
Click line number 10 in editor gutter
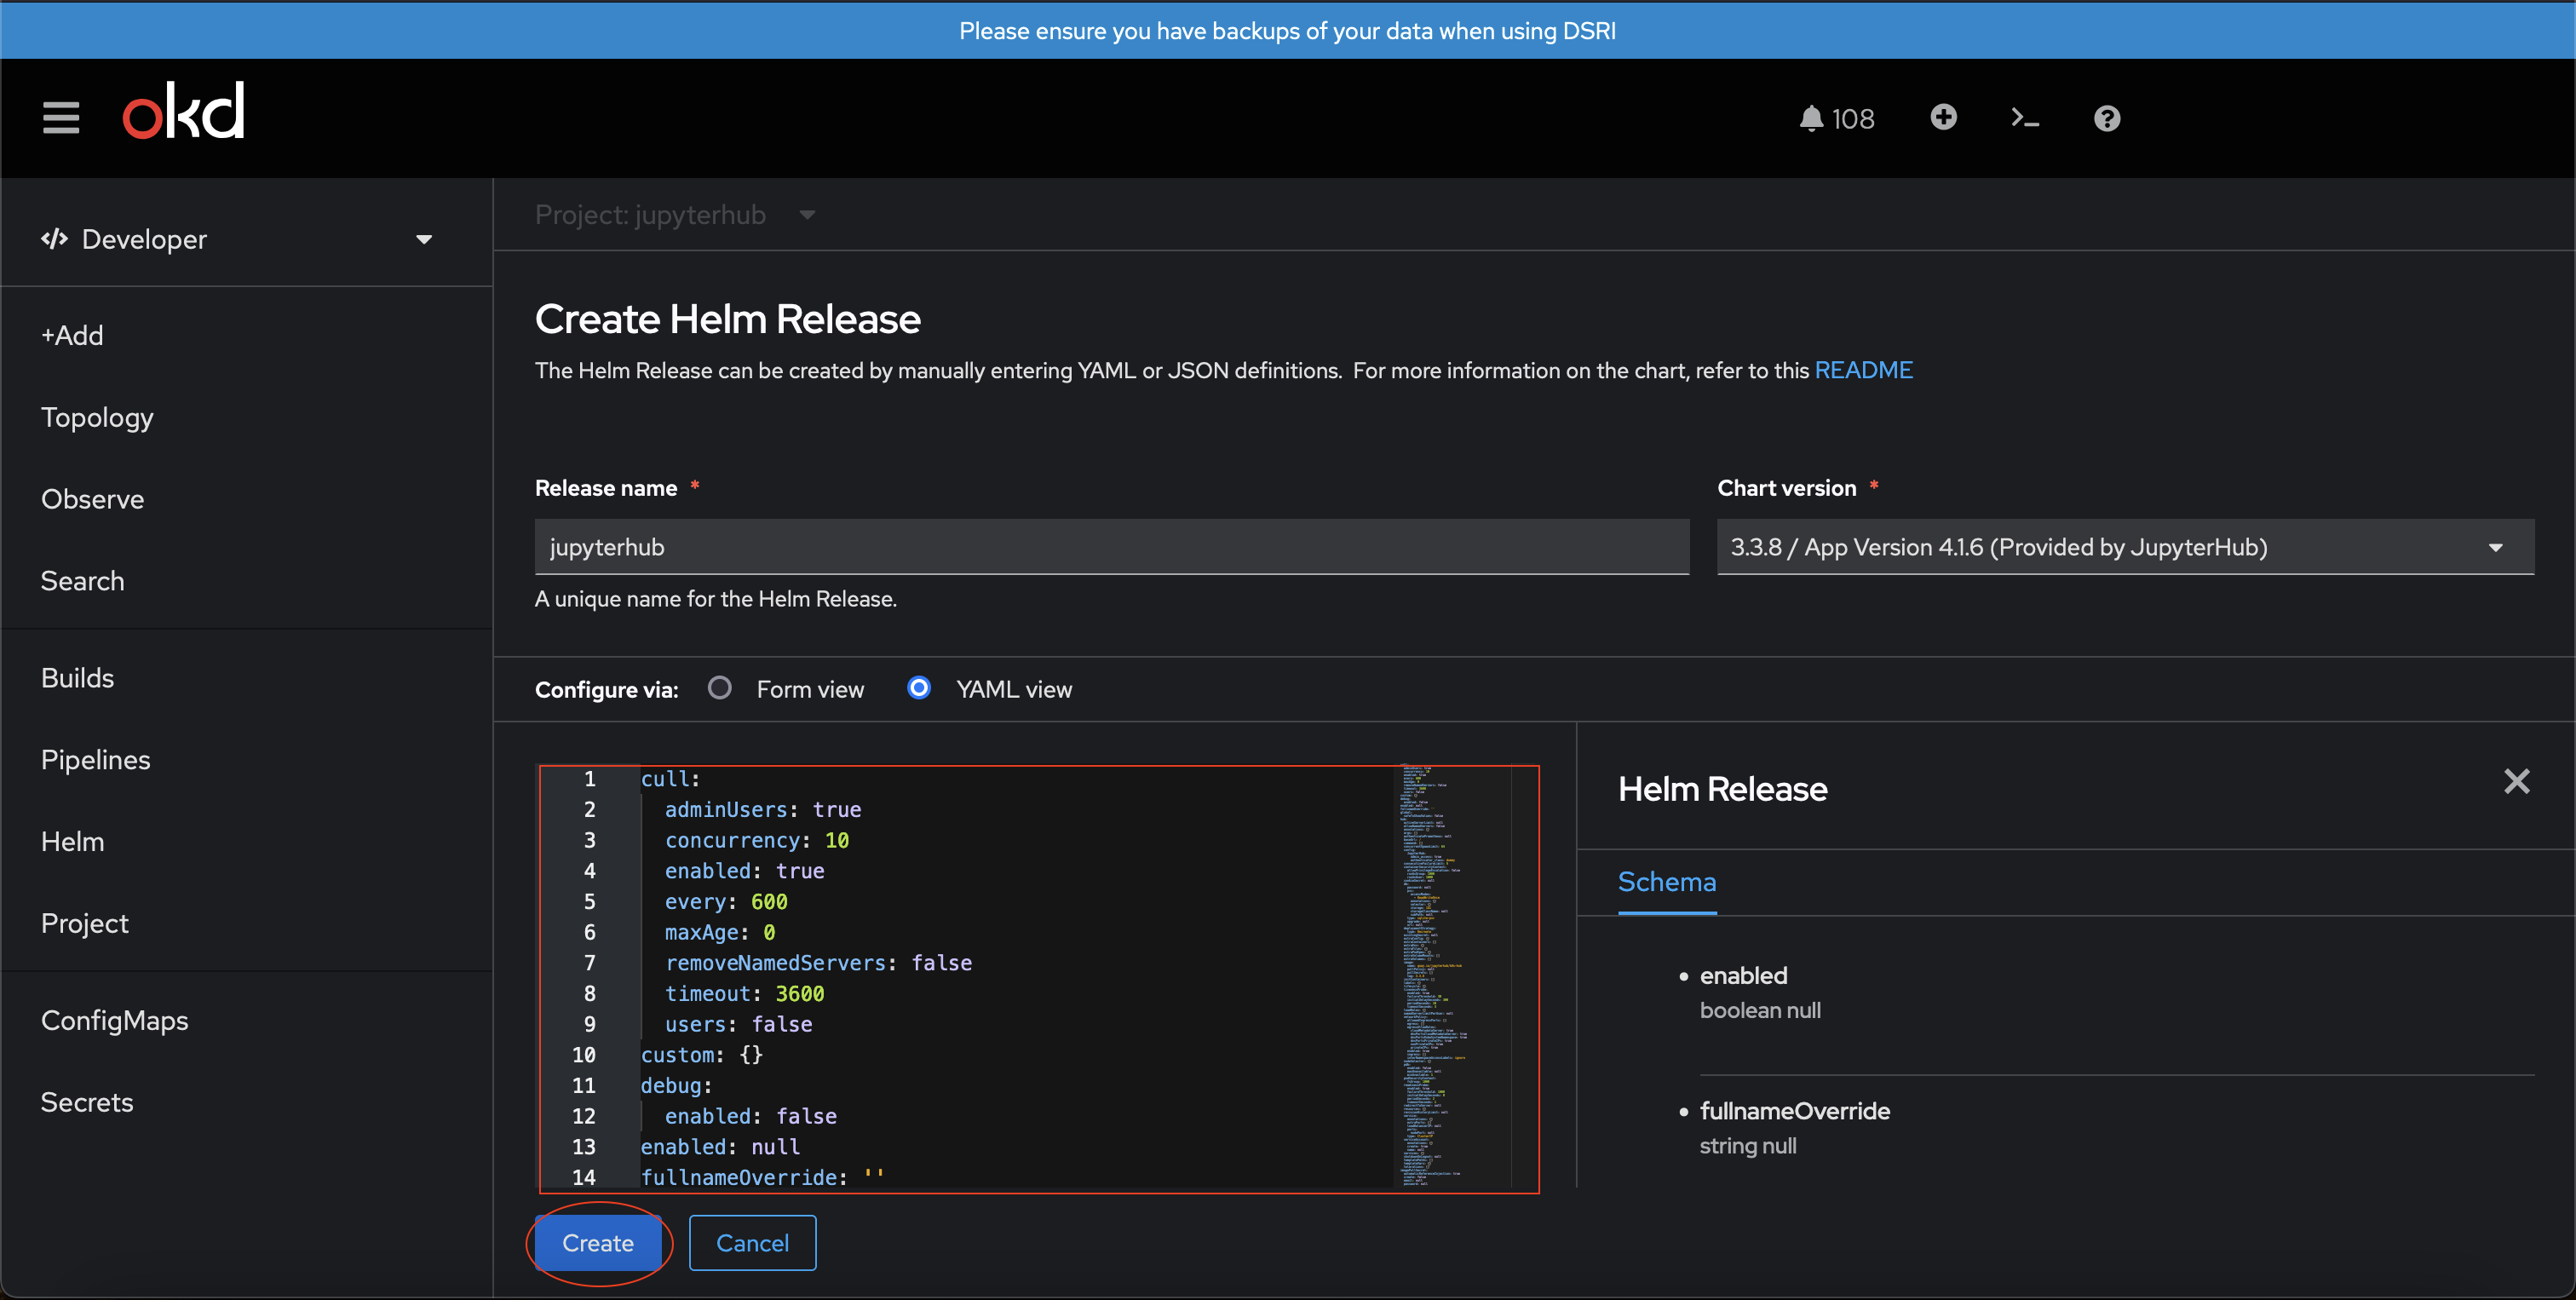[583, 1055]
